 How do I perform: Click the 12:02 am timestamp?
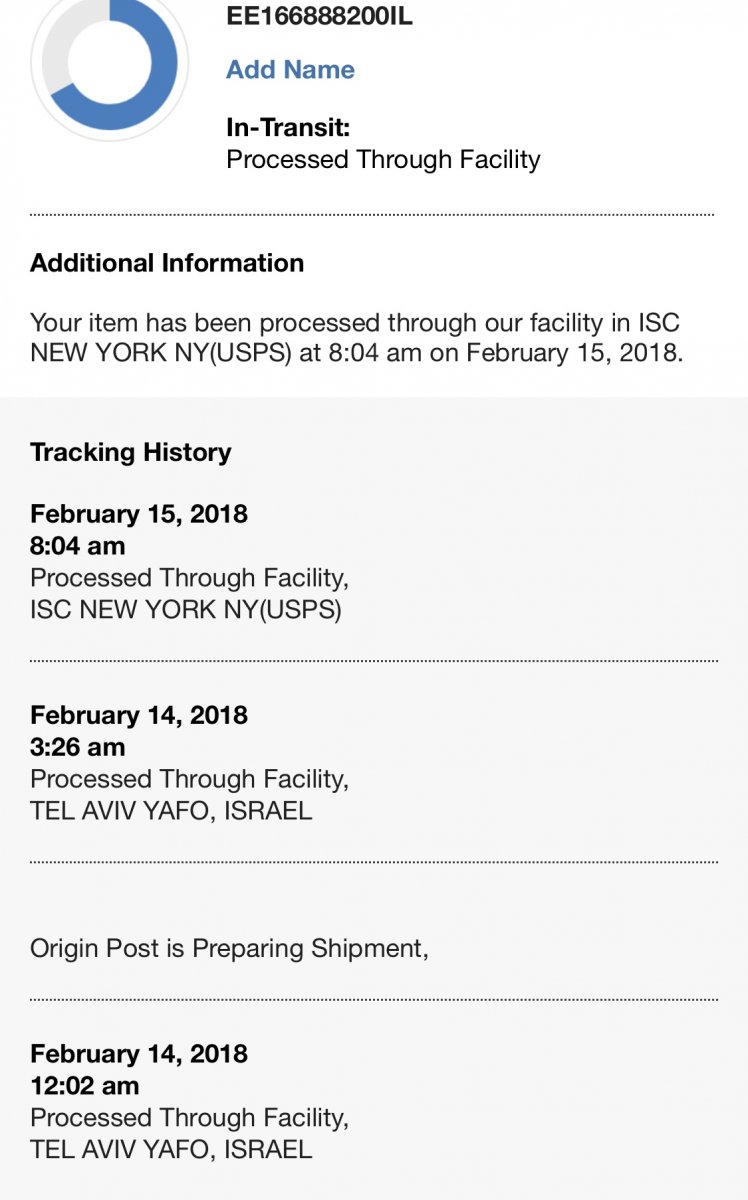[x=85, y=1086]
